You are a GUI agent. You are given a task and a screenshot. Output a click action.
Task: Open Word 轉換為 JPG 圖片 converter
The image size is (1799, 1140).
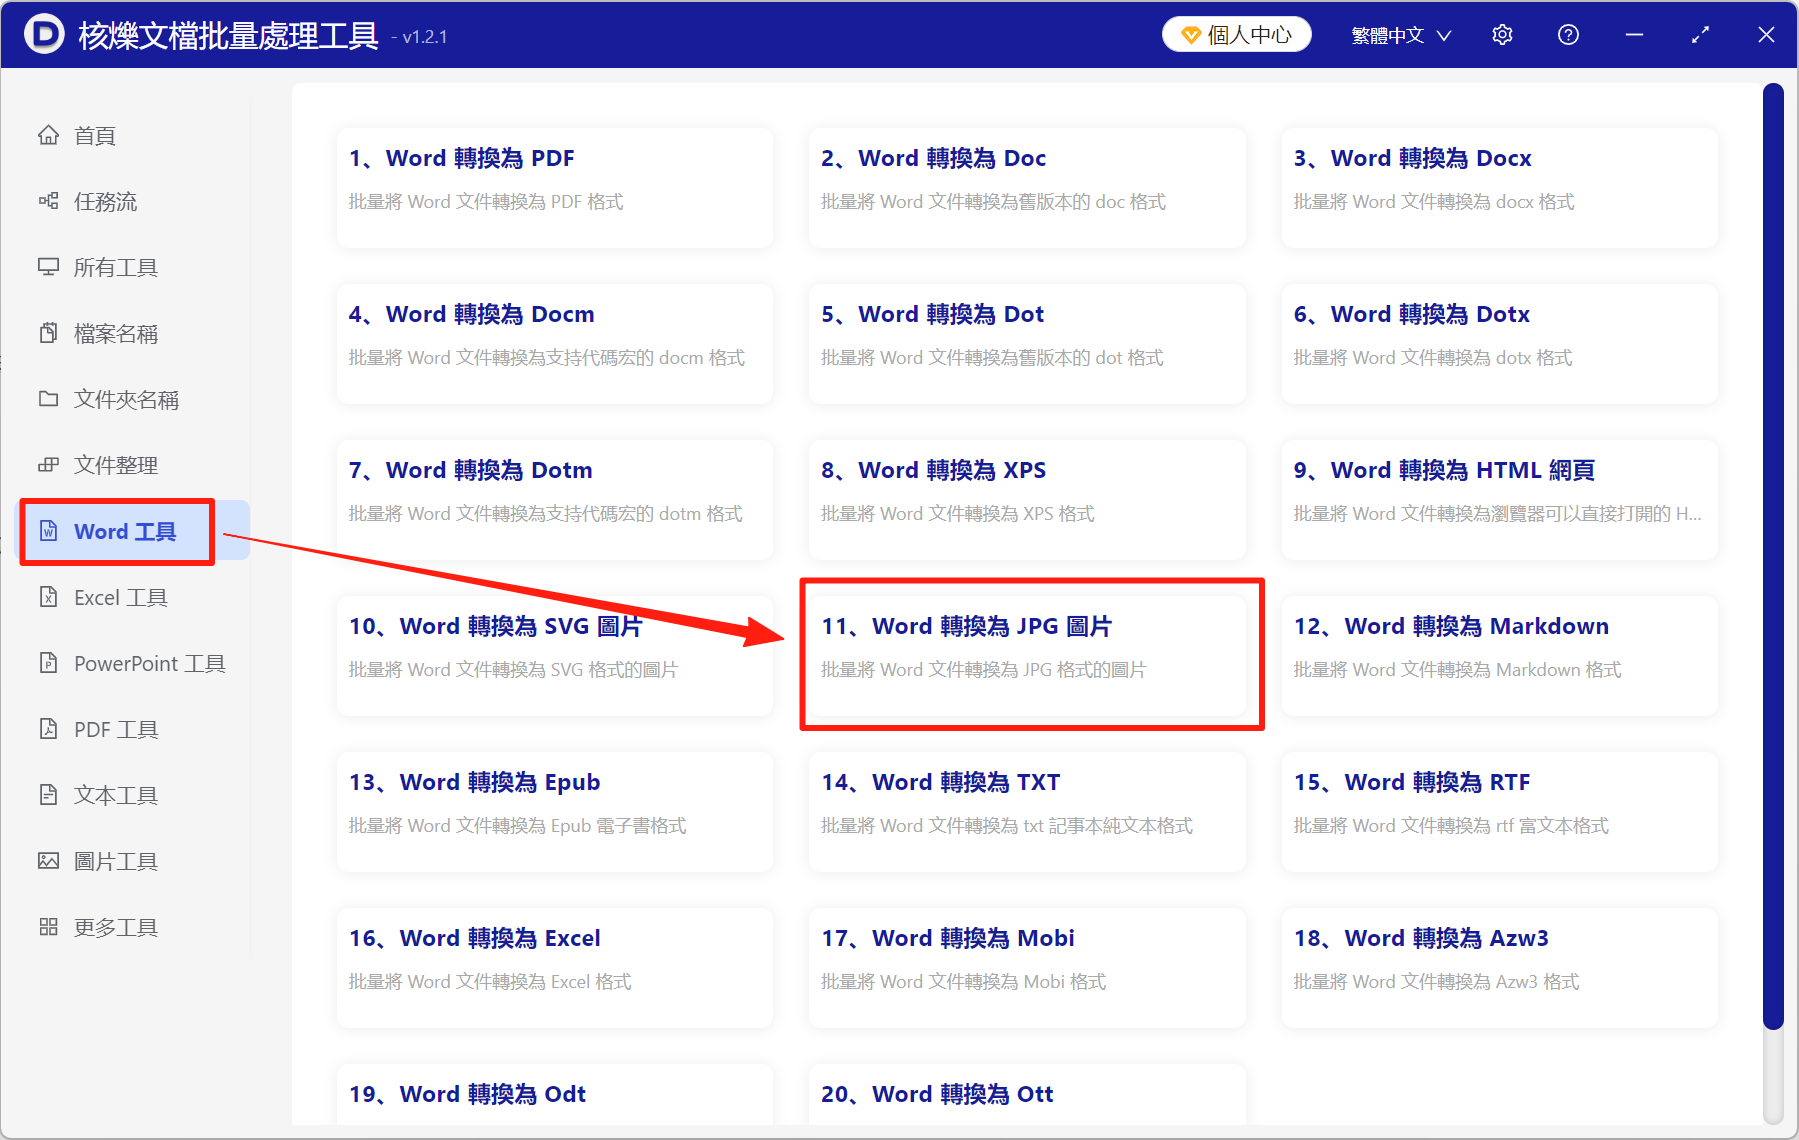click(1028, 655)
